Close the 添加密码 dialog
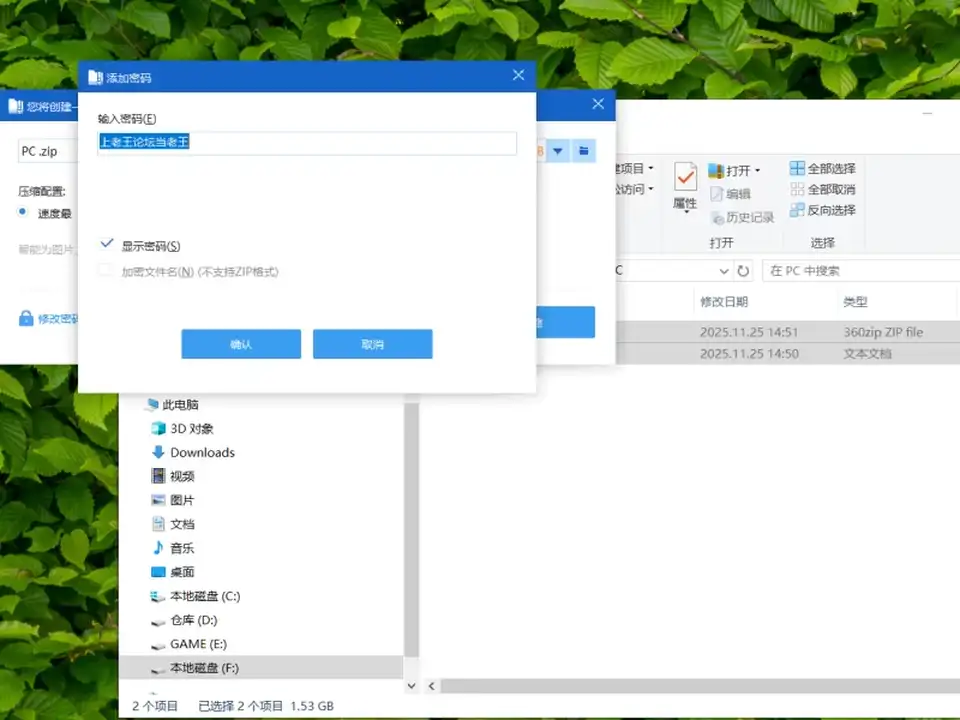Image resolution: width=960 pixels, height=720 pixels. 519,75
